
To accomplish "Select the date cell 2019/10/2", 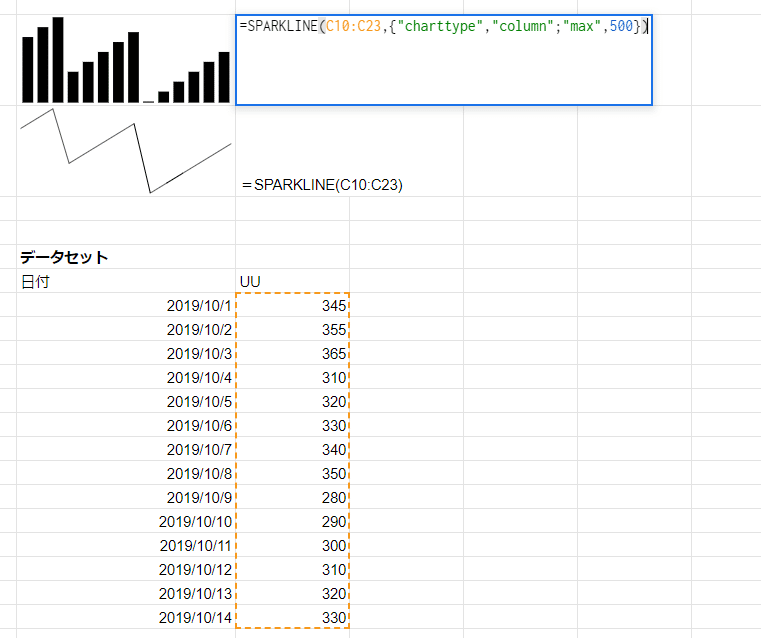I will (126, 329).
